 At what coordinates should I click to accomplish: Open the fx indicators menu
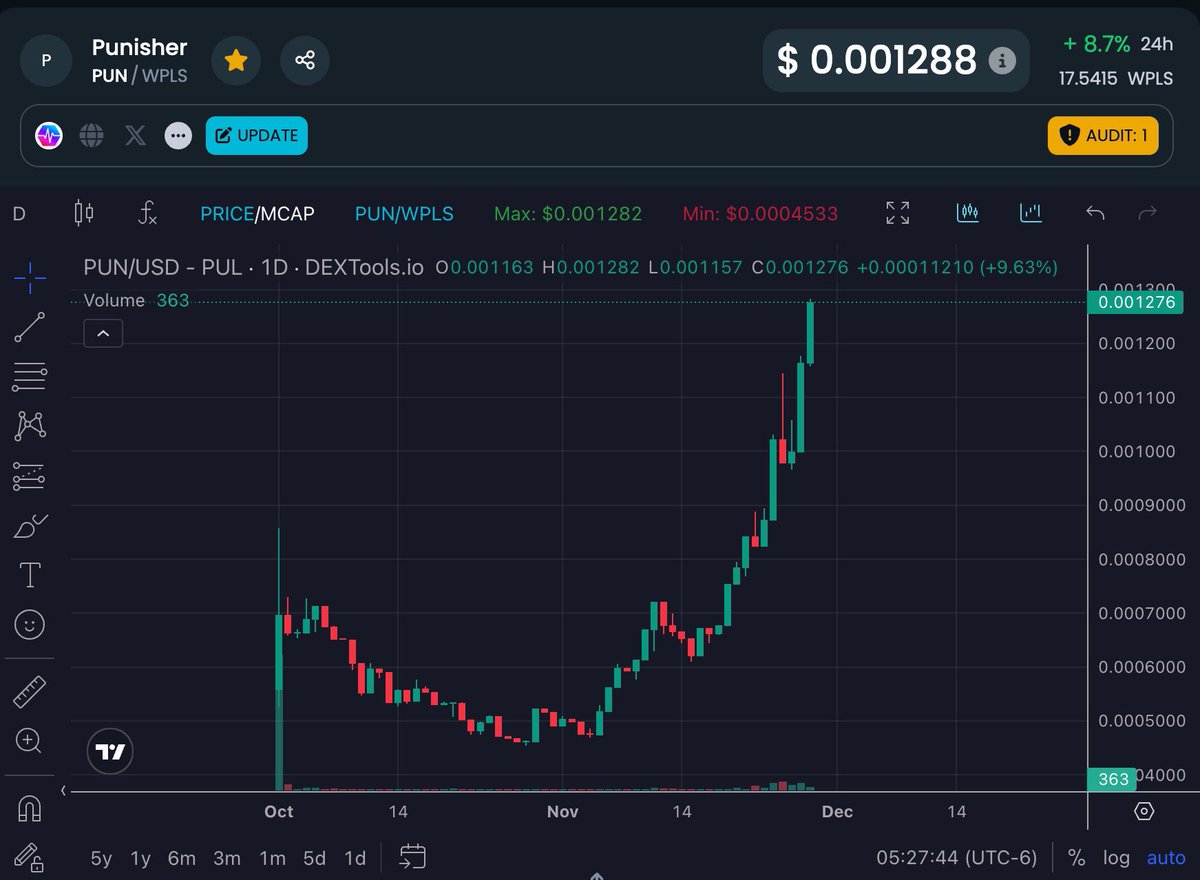tap(148, 212)
